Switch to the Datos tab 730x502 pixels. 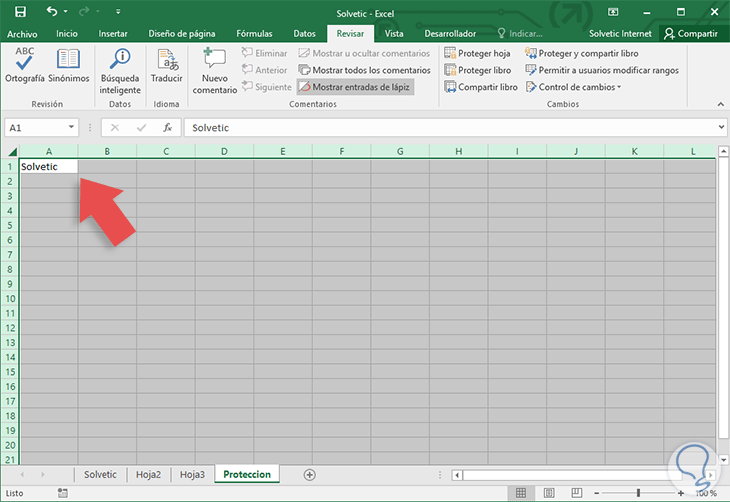(304, 34)
